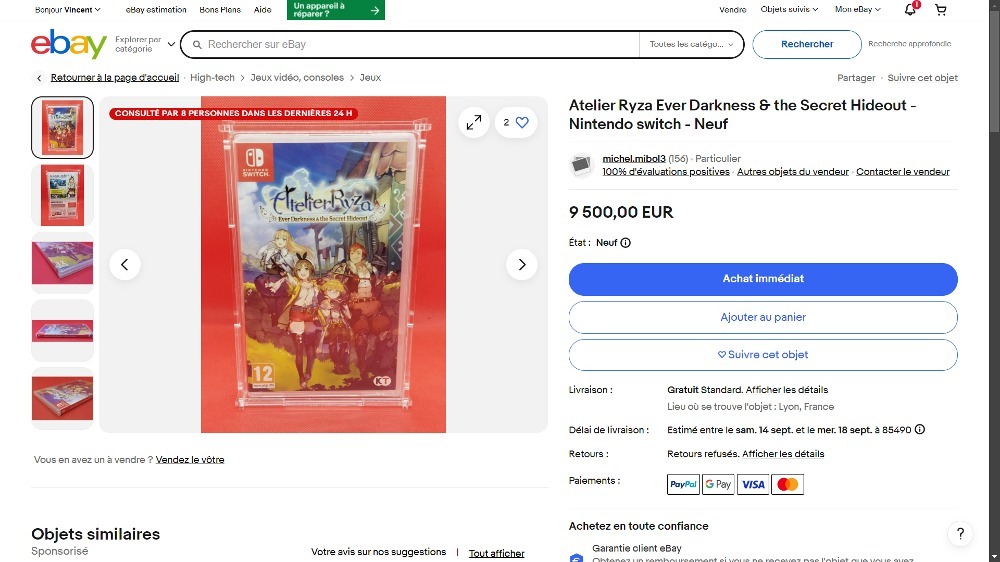Open the help question mark button
This screenshot has width=1000, height=562.
[x=960, y=534]
